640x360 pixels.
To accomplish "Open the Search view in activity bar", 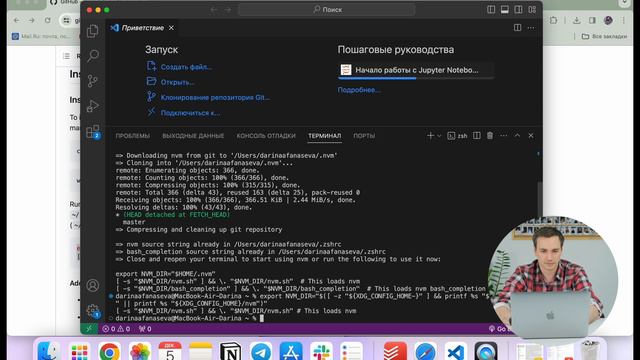I will pyautogui.click(x=93, y=56).
